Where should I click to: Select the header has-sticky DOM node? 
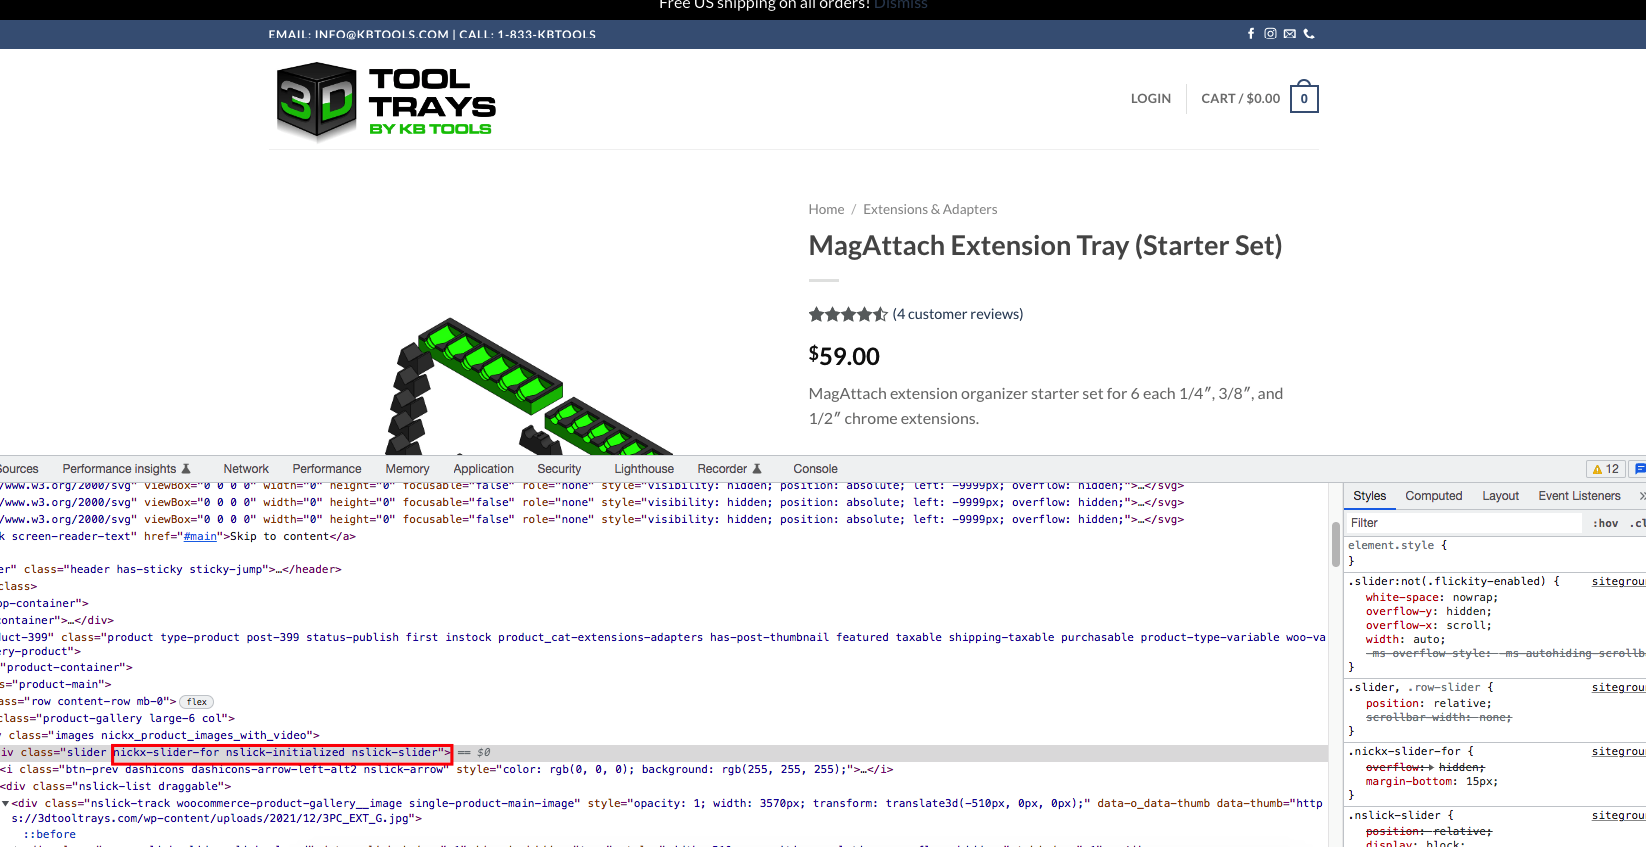click(664, 570)
